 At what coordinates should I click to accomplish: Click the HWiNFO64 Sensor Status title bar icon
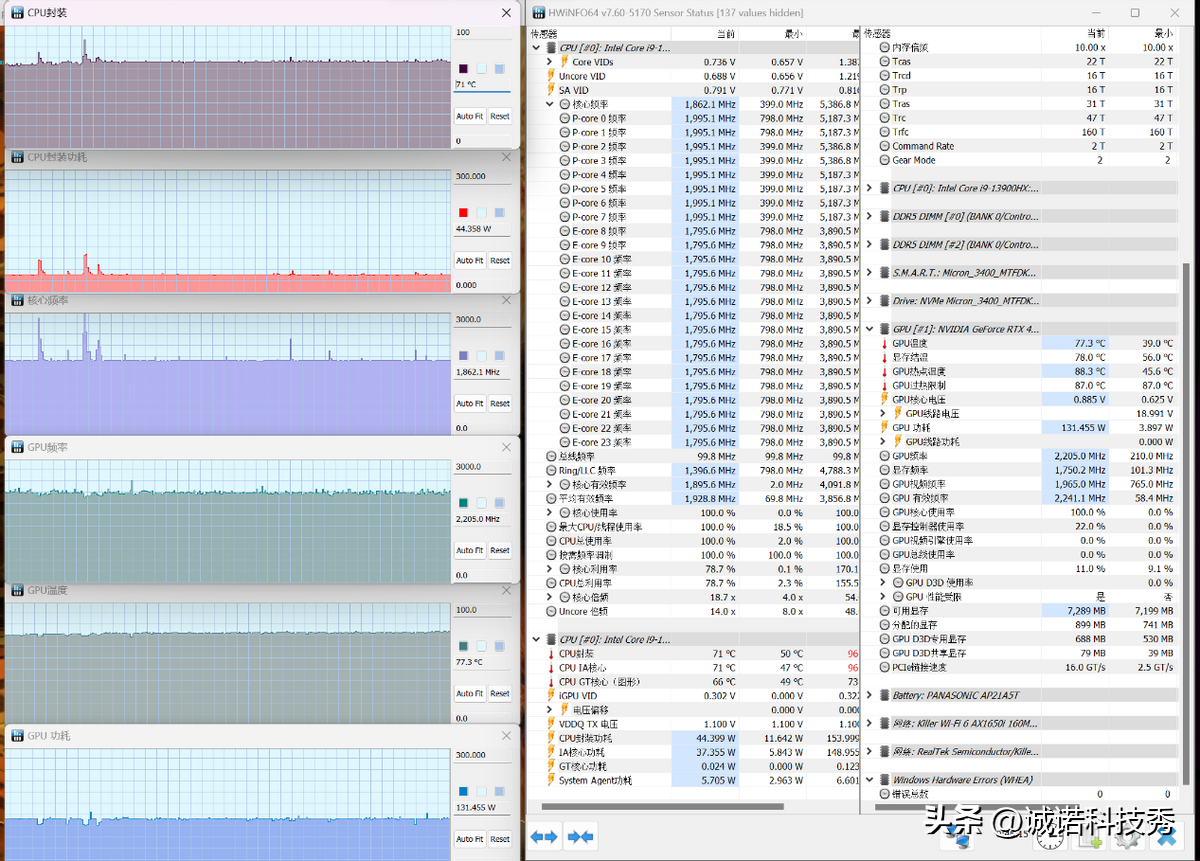[538, 13]
